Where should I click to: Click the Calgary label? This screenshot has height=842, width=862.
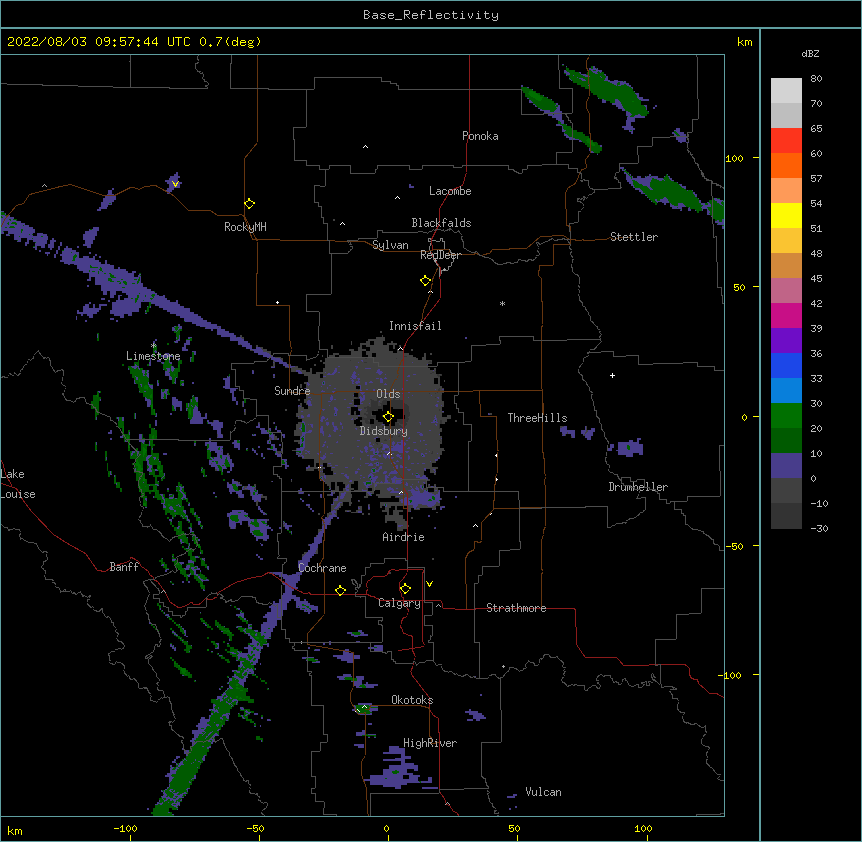tap(399, 603)
